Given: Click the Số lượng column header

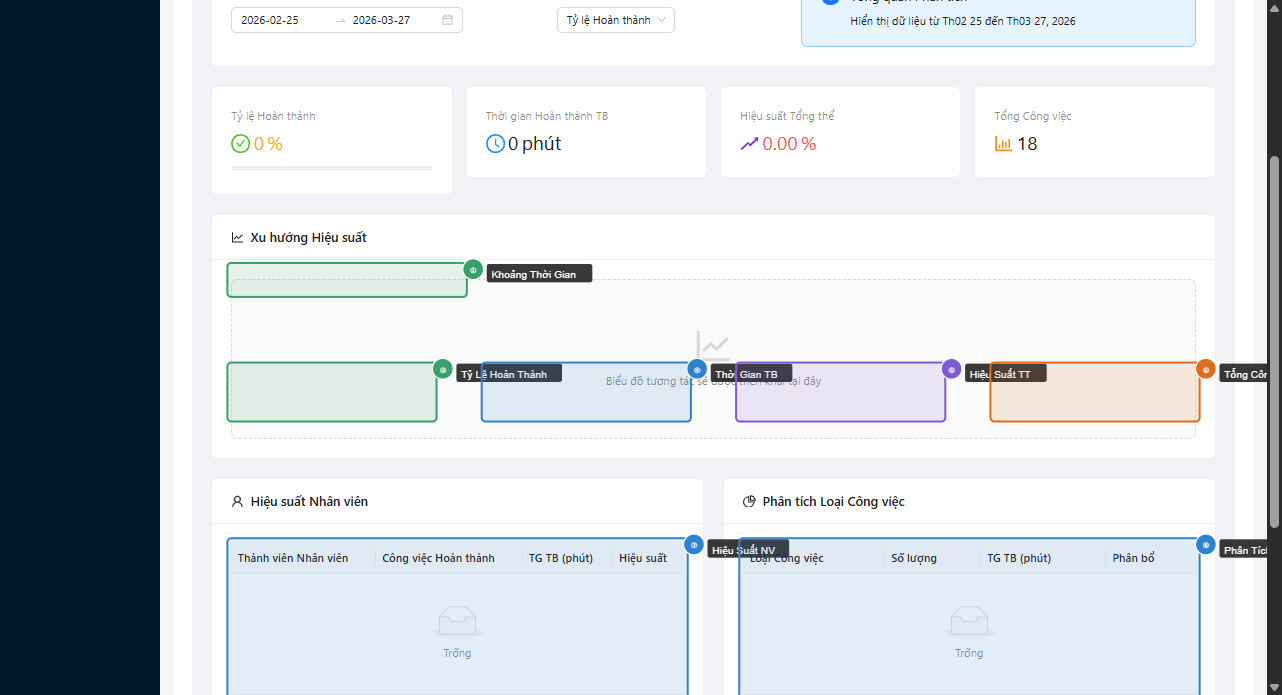Looking at the screenshot, I should (914, 558).
